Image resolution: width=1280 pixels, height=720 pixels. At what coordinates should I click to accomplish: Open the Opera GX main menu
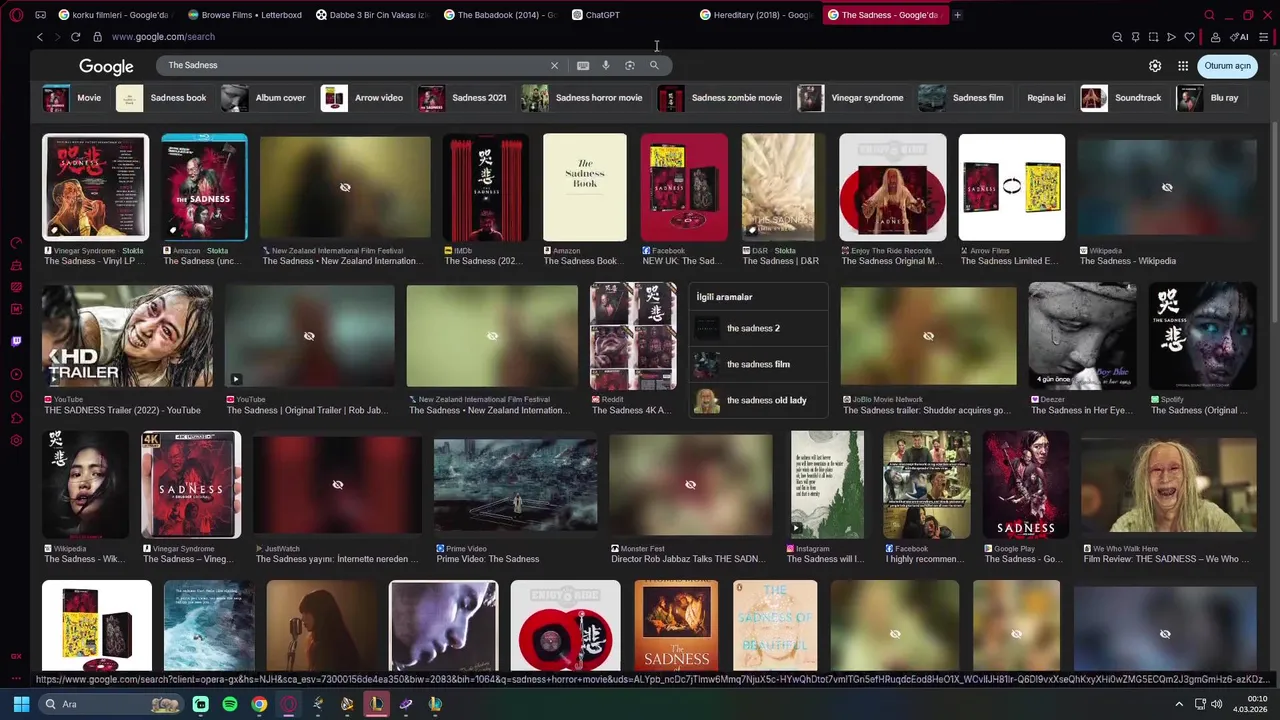coord(16,15)
